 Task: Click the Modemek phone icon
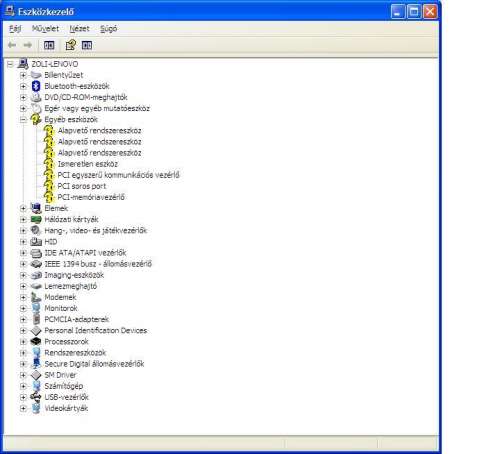coord(36,297)
